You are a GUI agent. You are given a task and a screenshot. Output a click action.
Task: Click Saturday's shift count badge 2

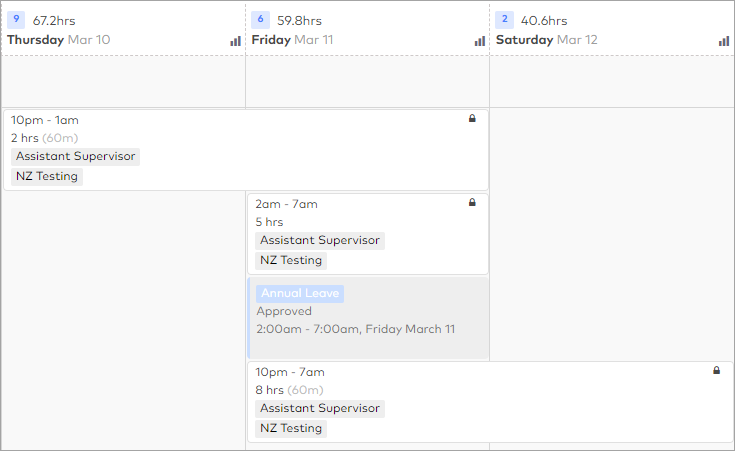[x=504, y=20]
